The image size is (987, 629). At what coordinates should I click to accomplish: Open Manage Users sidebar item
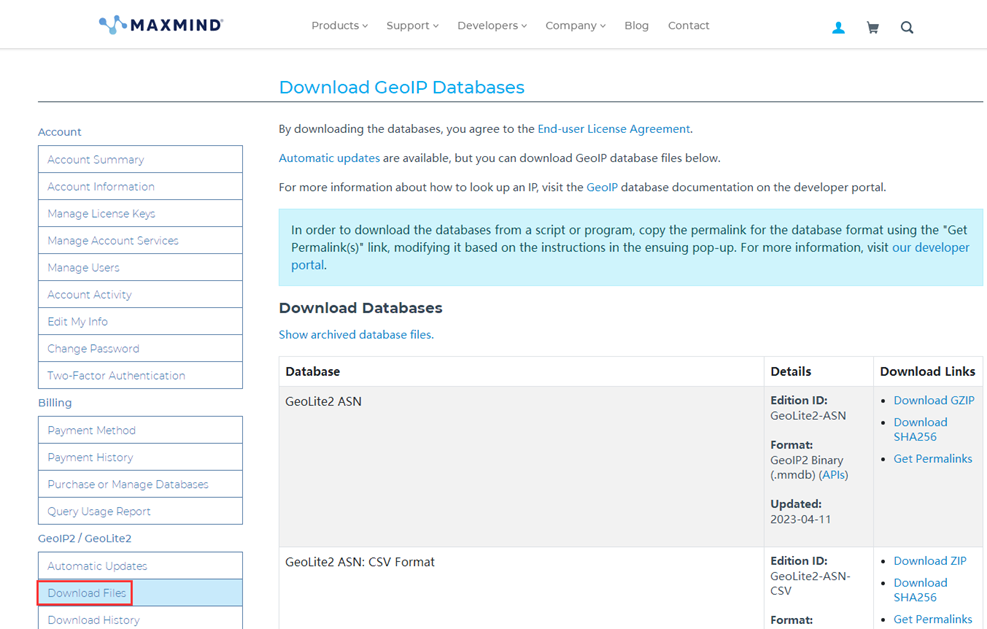140,268
